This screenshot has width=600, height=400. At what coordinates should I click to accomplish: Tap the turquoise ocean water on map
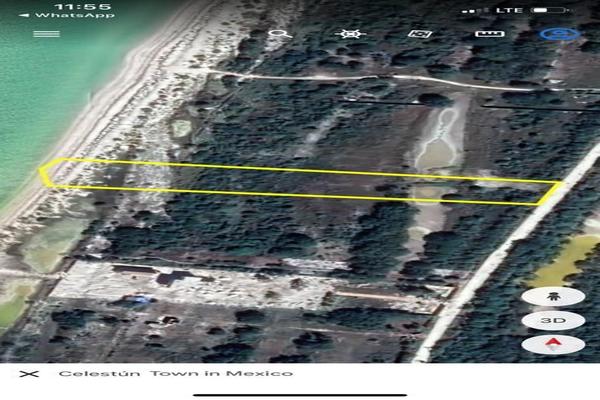click(40, 100)
